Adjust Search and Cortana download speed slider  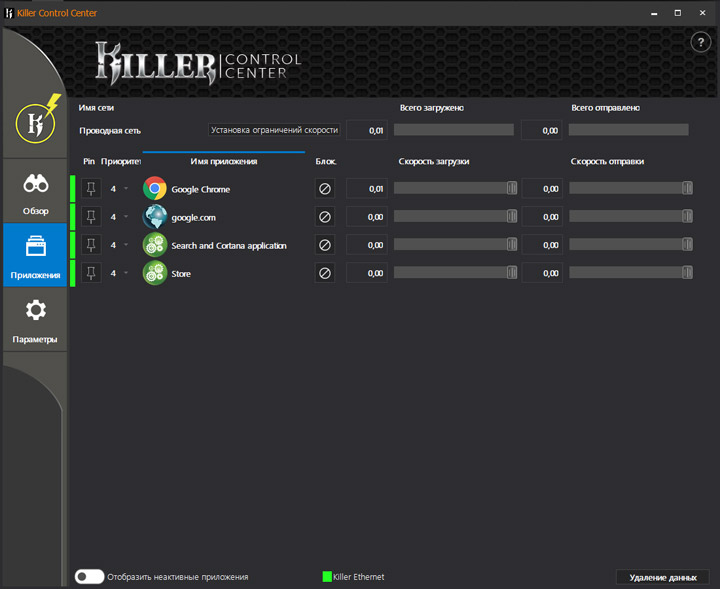click(x=512, y=244)
